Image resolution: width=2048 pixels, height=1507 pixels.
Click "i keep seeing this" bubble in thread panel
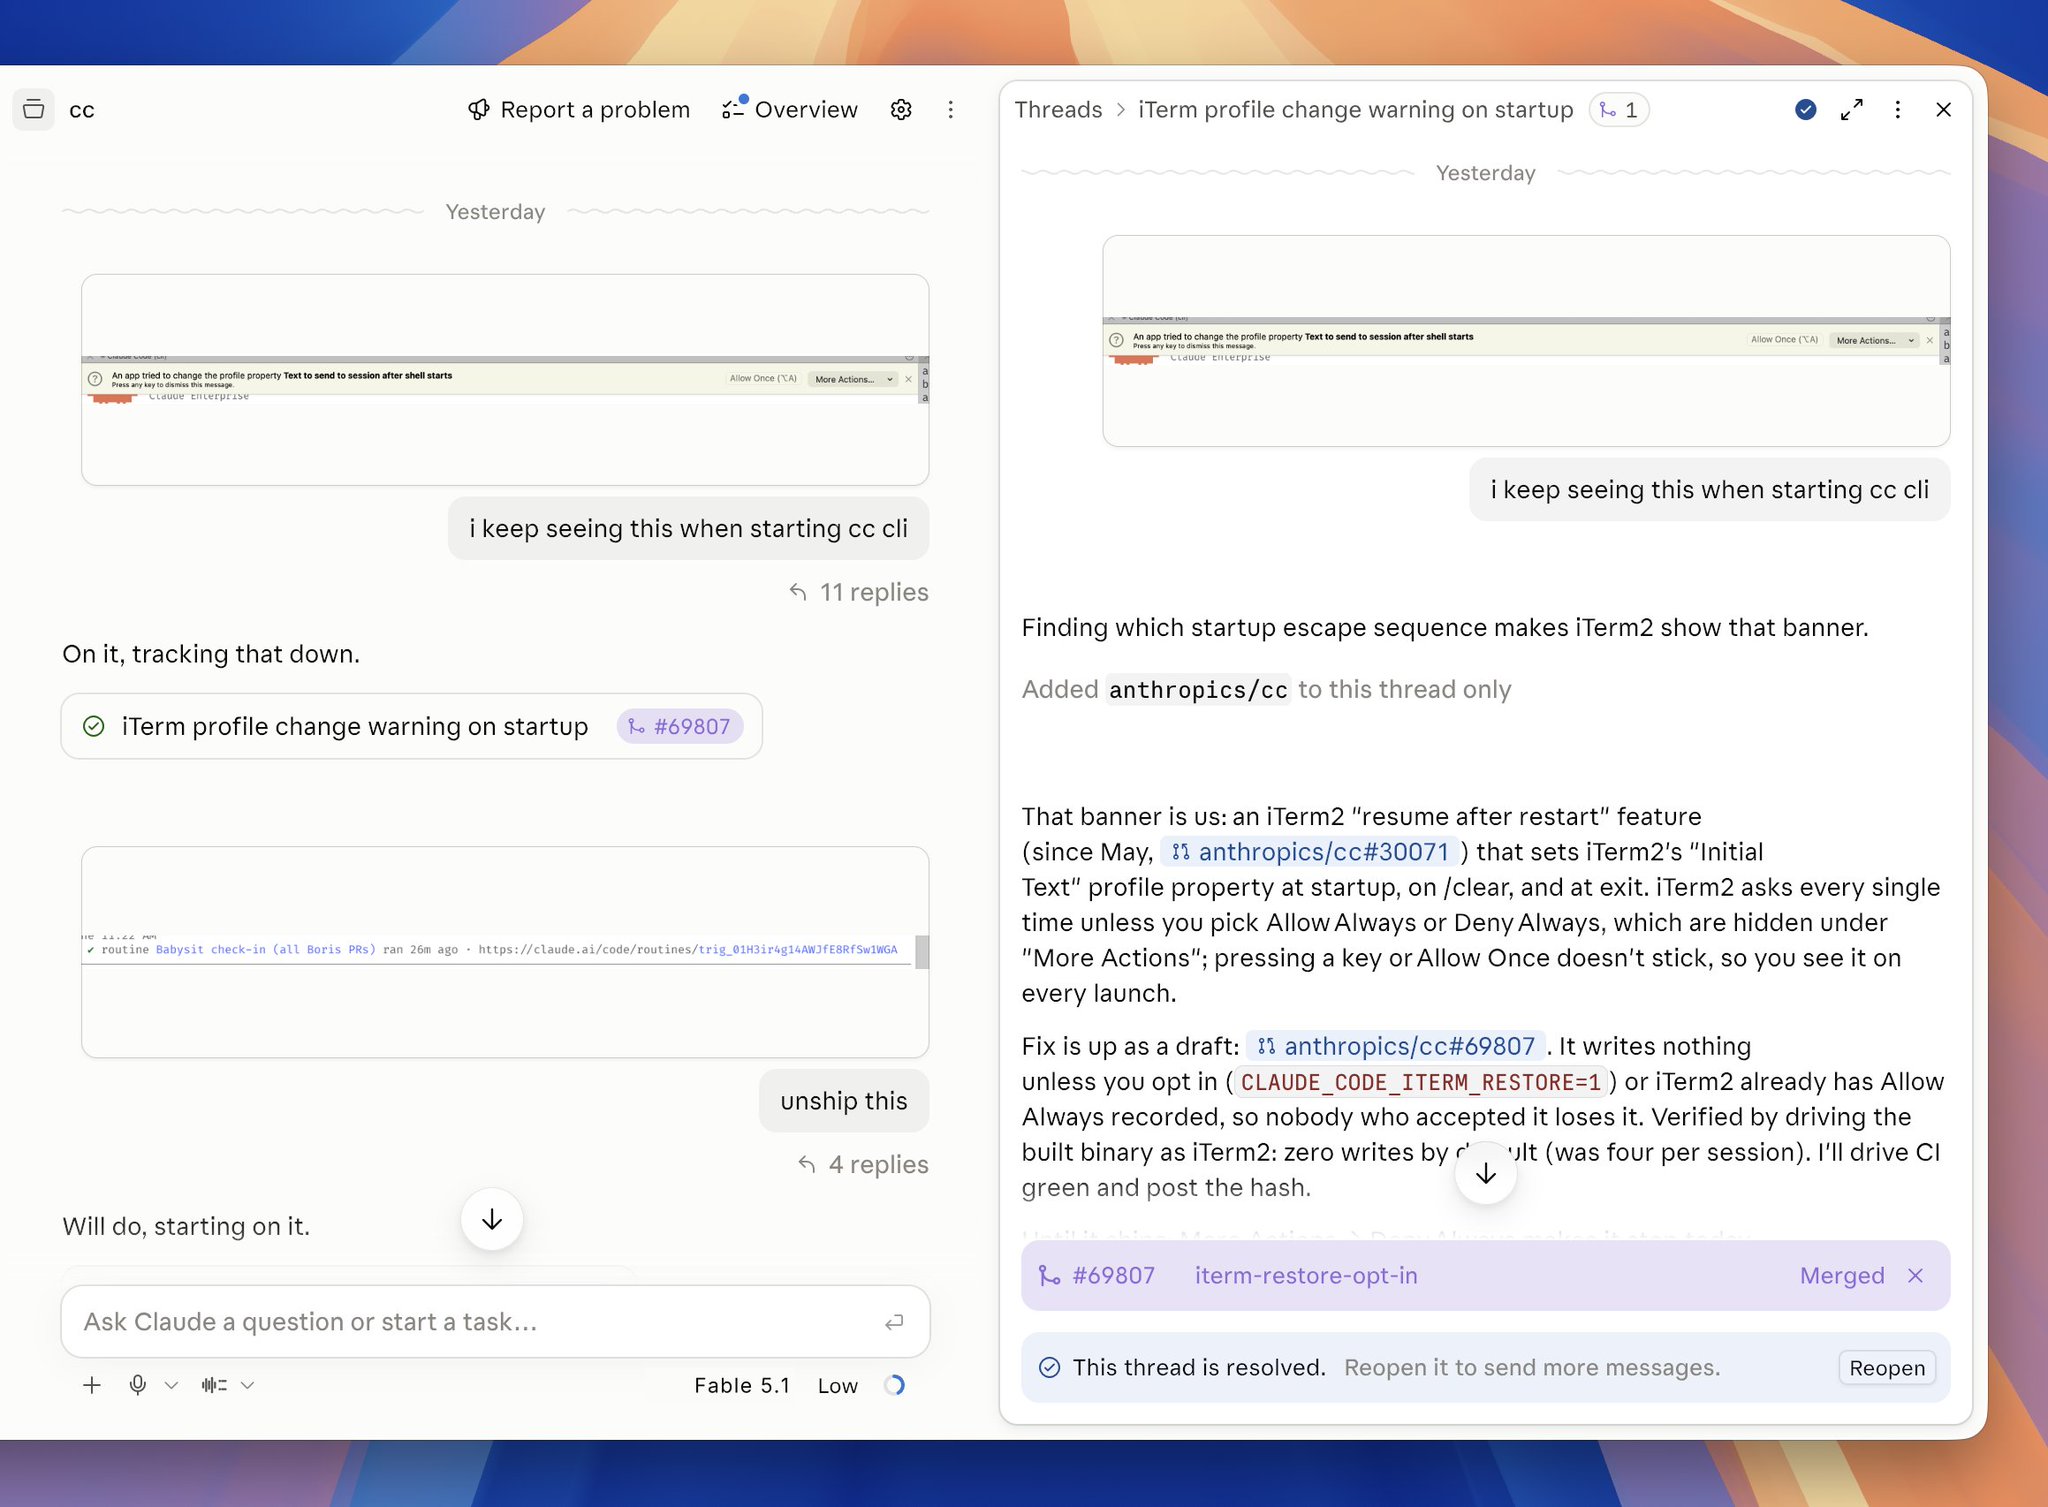1710,490
